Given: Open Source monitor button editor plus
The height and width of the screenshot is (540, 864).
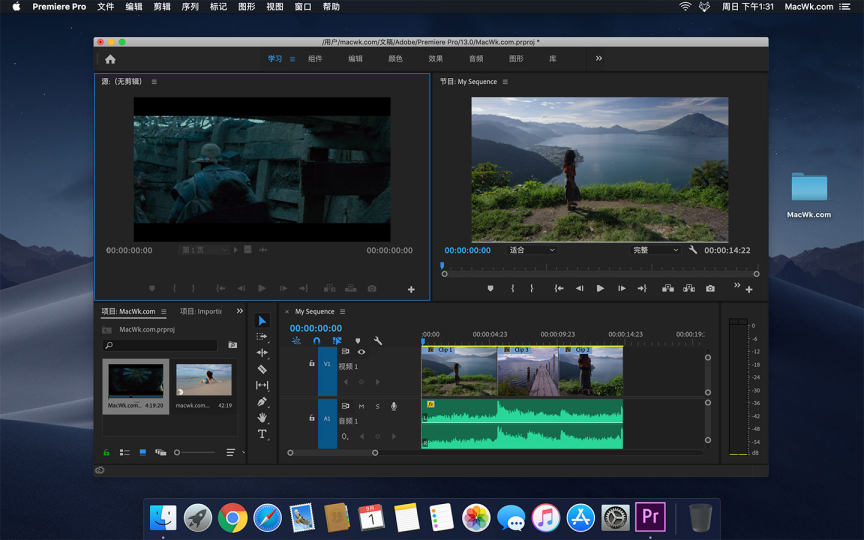Looking at the screenshot, I should tap(411, 289).
